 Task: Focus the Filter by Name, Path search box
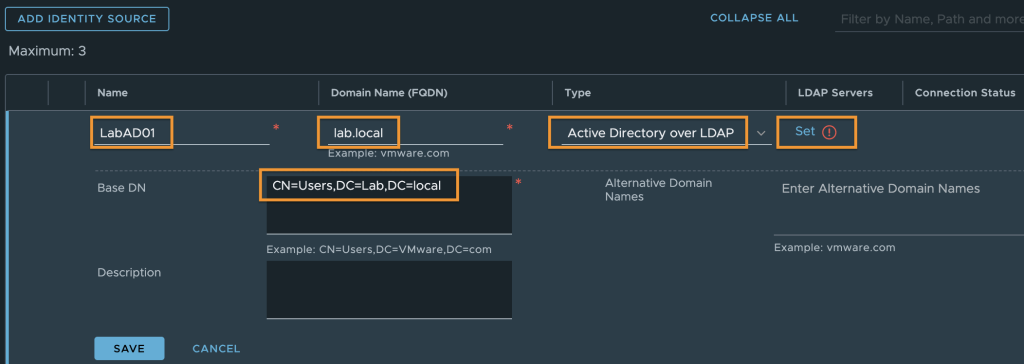[929, 20]
